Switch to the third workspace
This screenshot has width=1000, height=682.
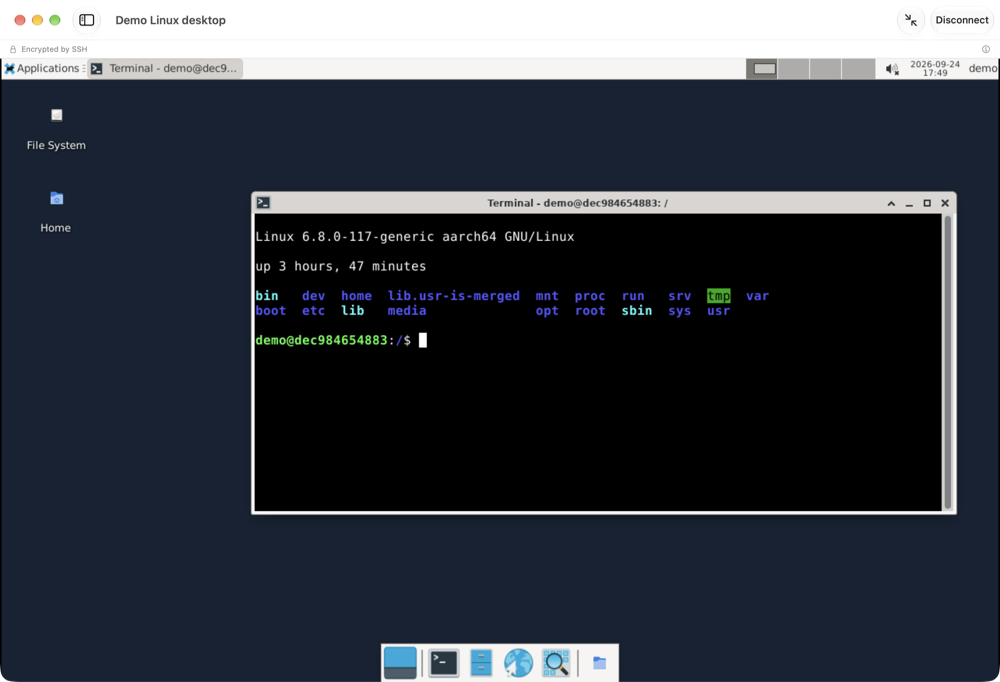(x=826, y=69)
